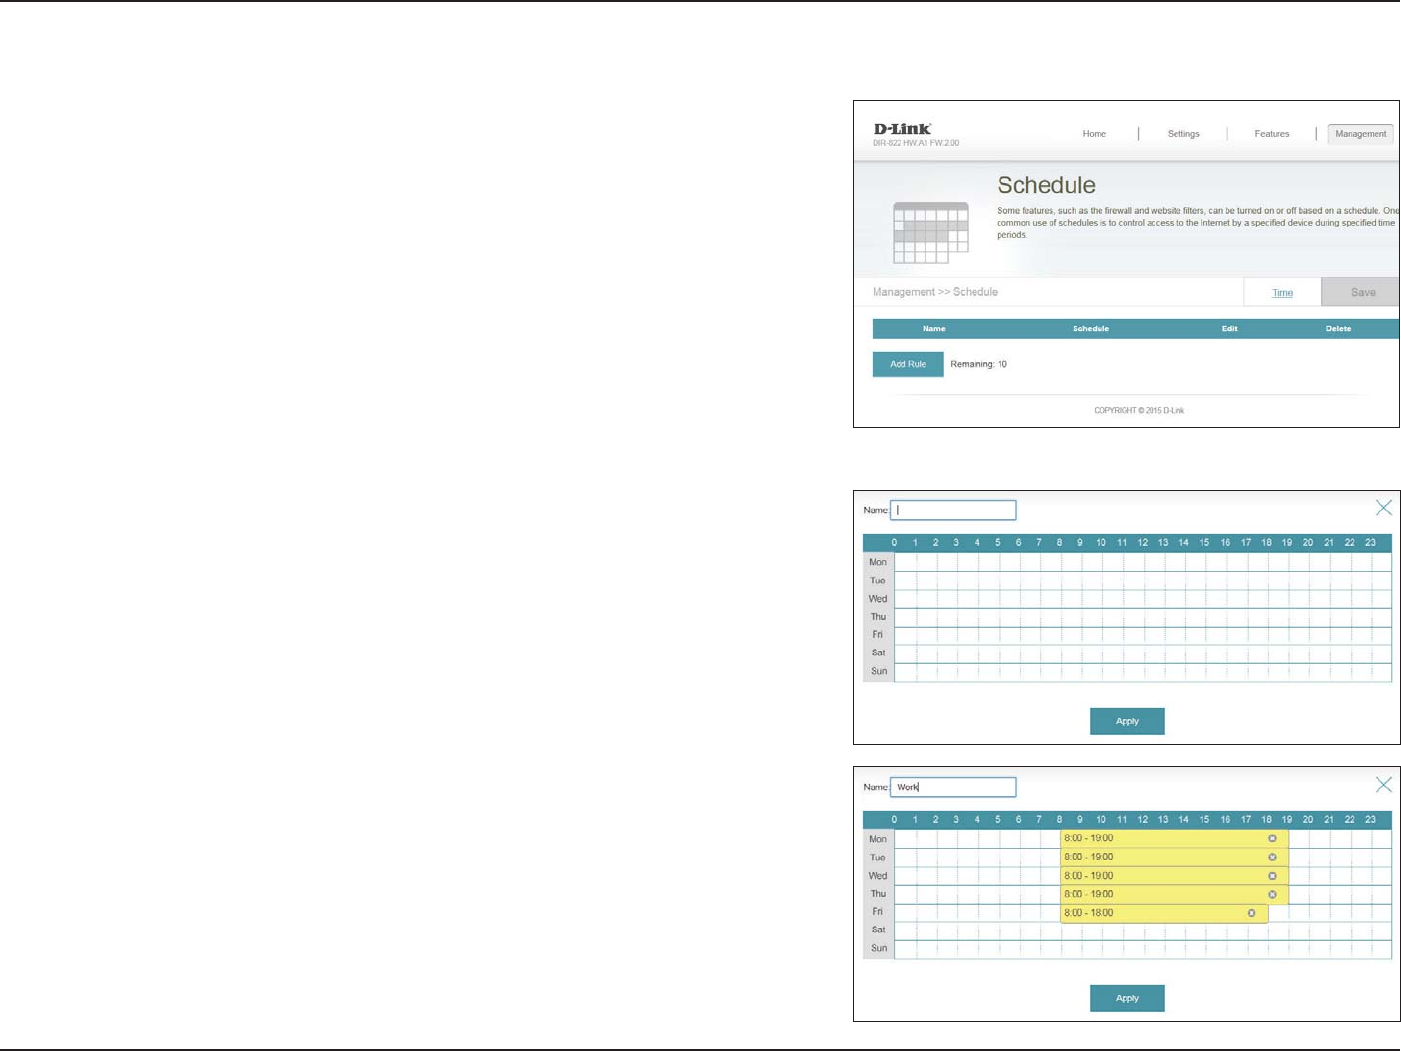
Task: Click the calendar icon beside Schedule heading
Action: [930, 233]
